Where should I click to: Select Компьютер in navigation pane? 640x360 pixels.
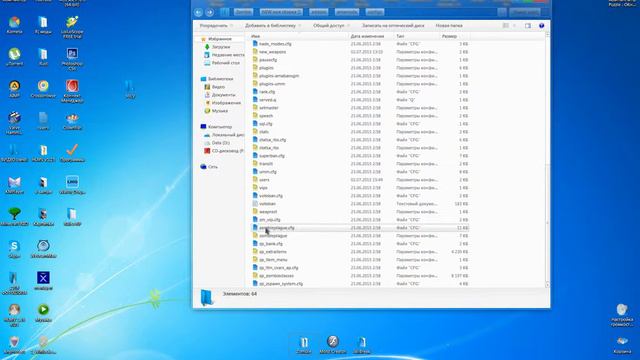[216, 127]
